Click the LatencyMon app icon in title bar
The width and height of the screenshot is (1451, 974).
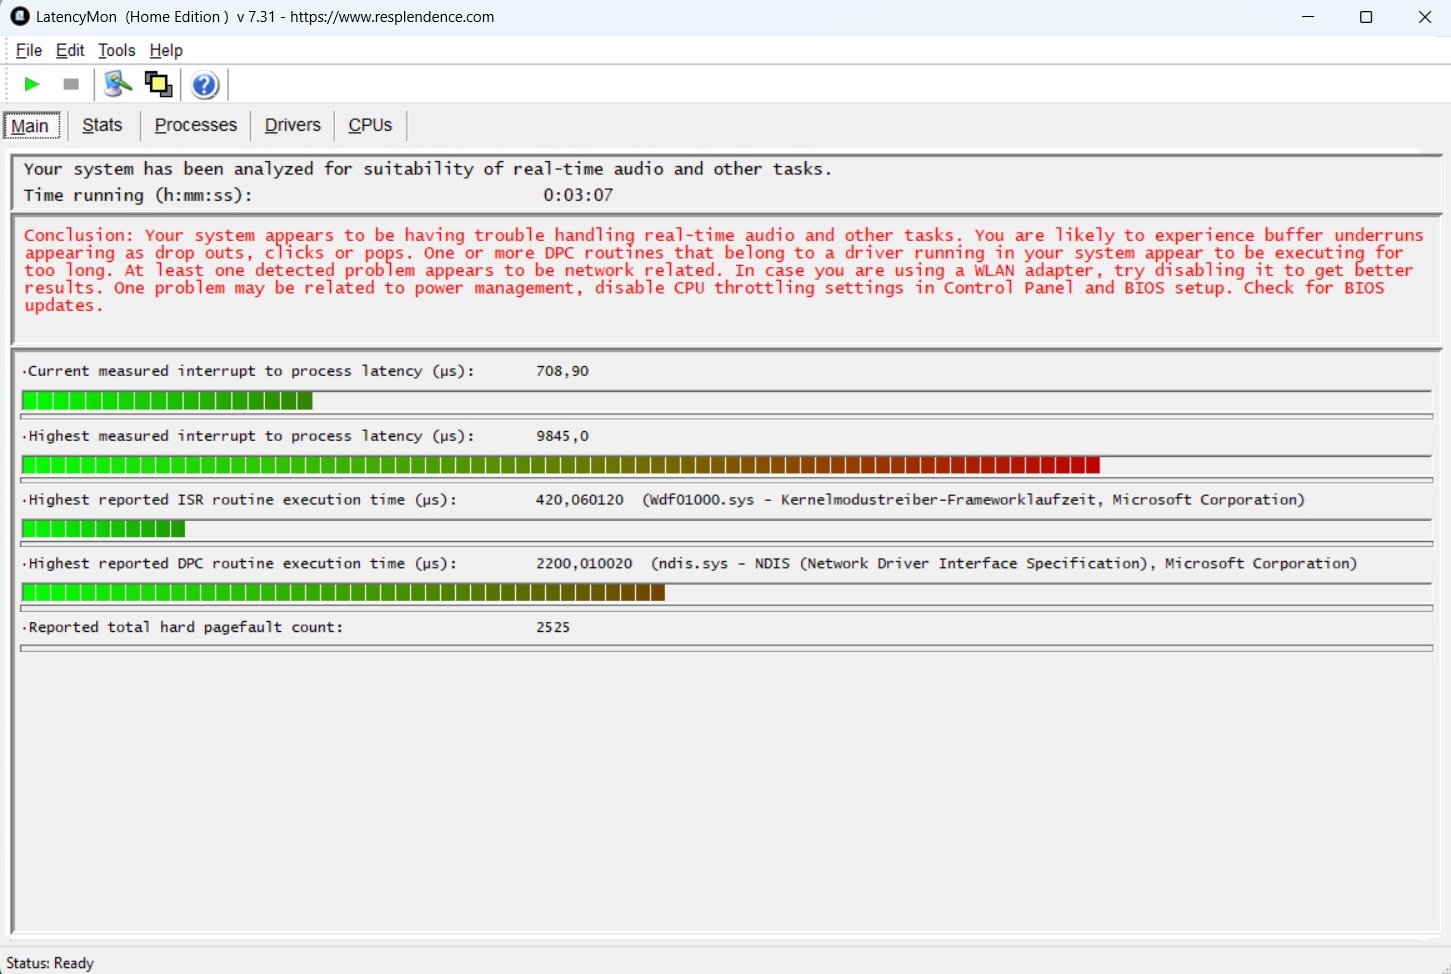tap(20, 17)
